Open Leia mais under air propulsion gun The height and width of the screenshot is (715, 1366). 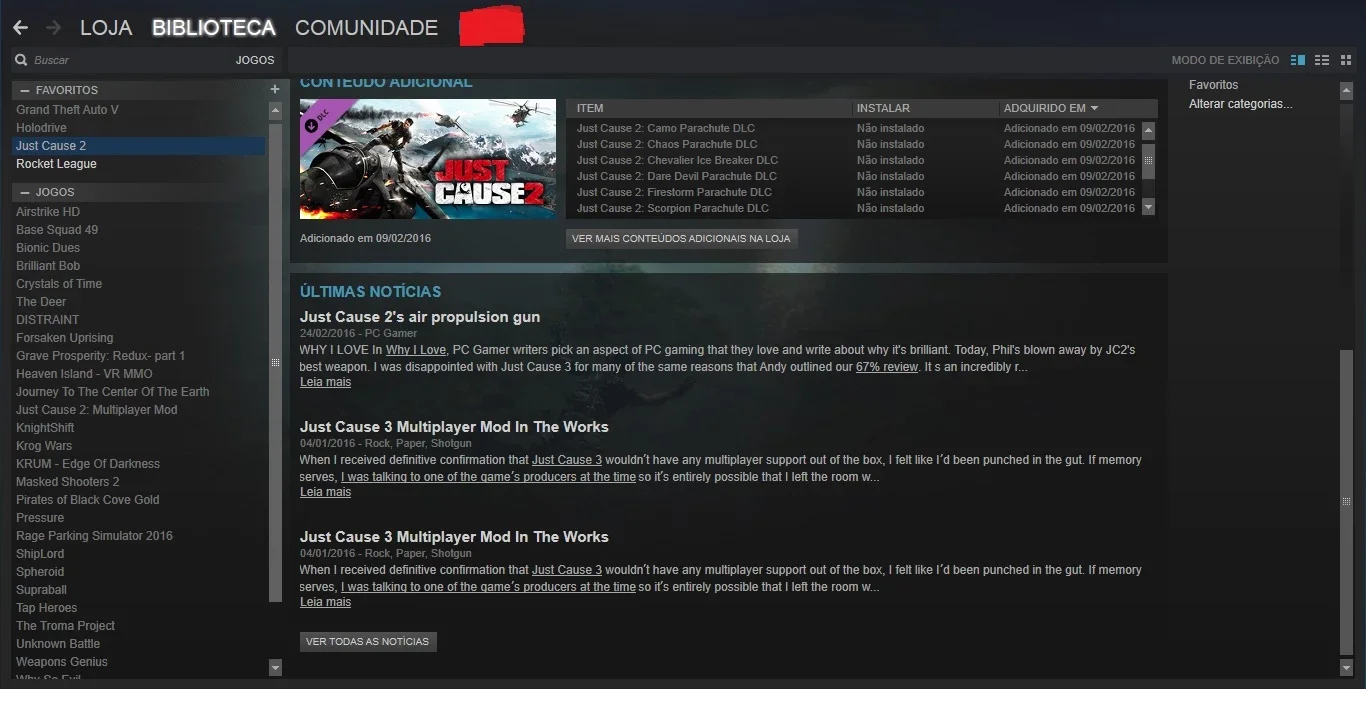click(325, 382)
